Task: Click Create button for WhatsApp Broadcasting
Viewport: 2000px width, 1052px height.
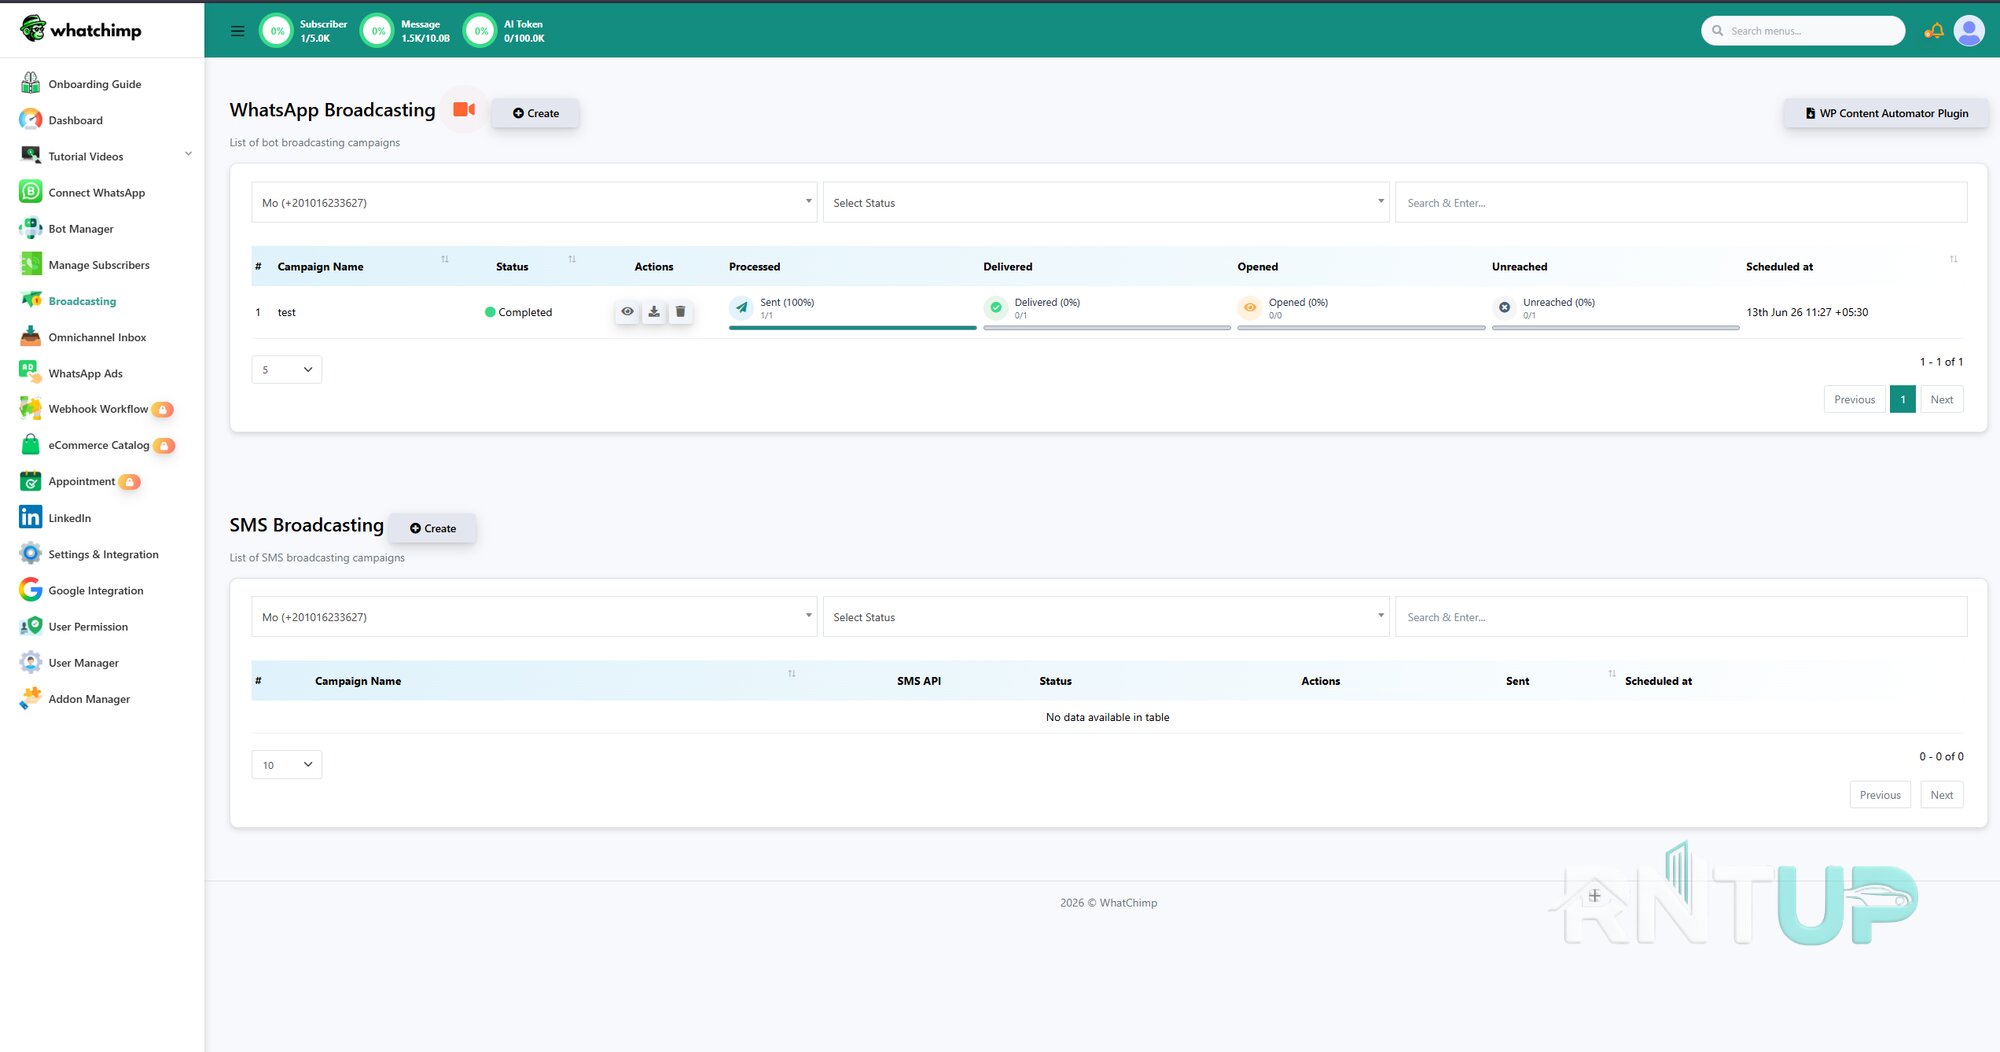Action: (x=535, y=113)
